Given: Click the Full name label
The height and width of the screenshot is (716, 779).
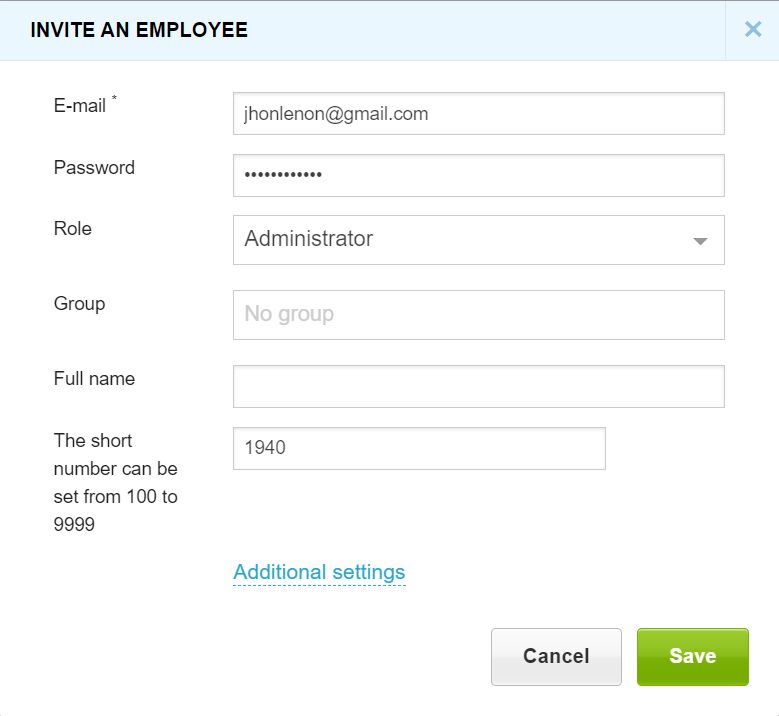Looking at the screenshot, I should [x=94, y=379].
